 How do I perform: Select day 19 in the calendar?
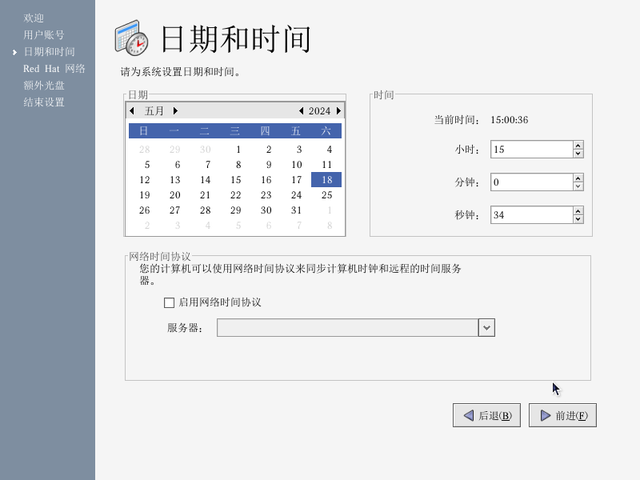point(144,195)
